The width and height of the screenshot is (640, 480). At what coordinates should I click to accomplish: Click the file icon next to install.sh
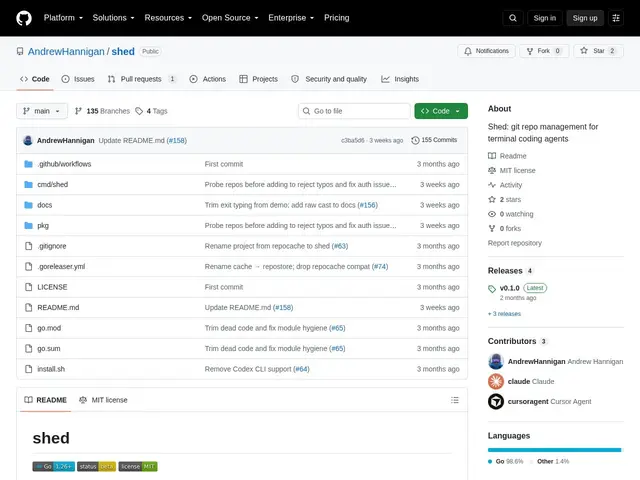28,369
